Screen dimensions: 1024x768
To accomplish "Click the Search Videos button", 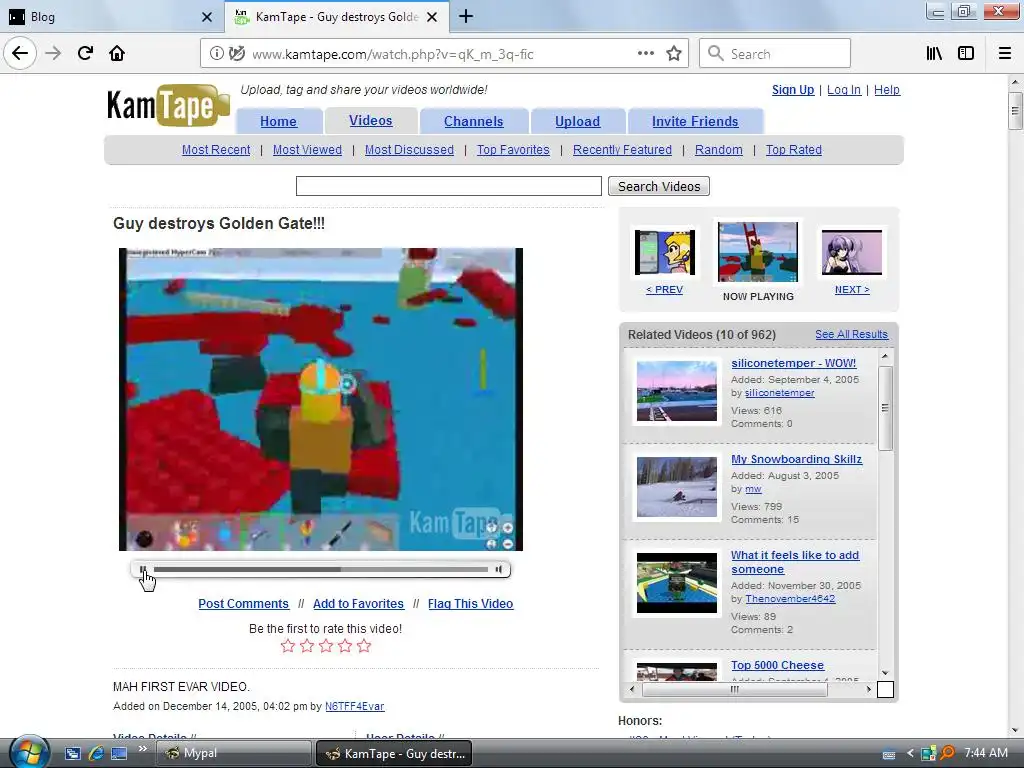I will pos(658,186).
